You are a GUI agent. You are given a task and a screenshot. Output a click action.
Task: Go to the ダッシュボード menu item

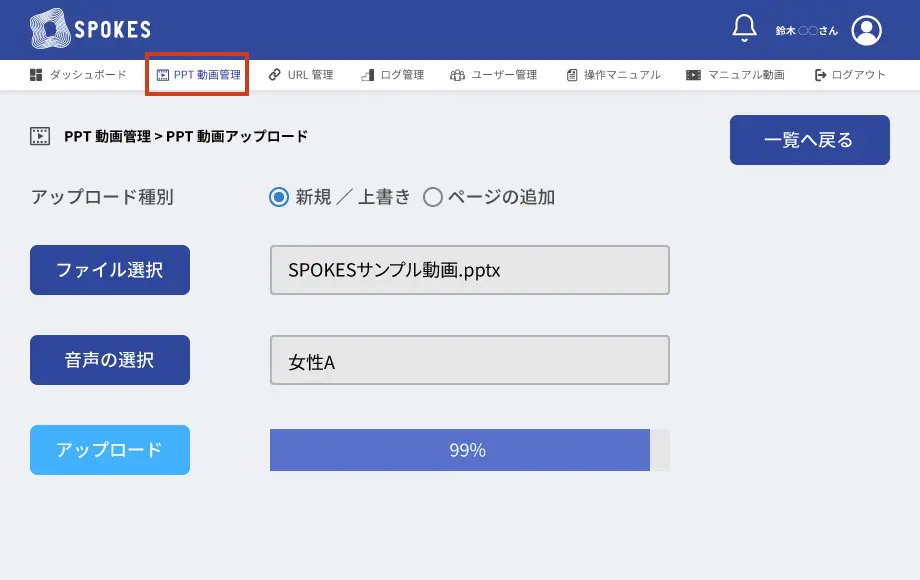pos(88,75)
